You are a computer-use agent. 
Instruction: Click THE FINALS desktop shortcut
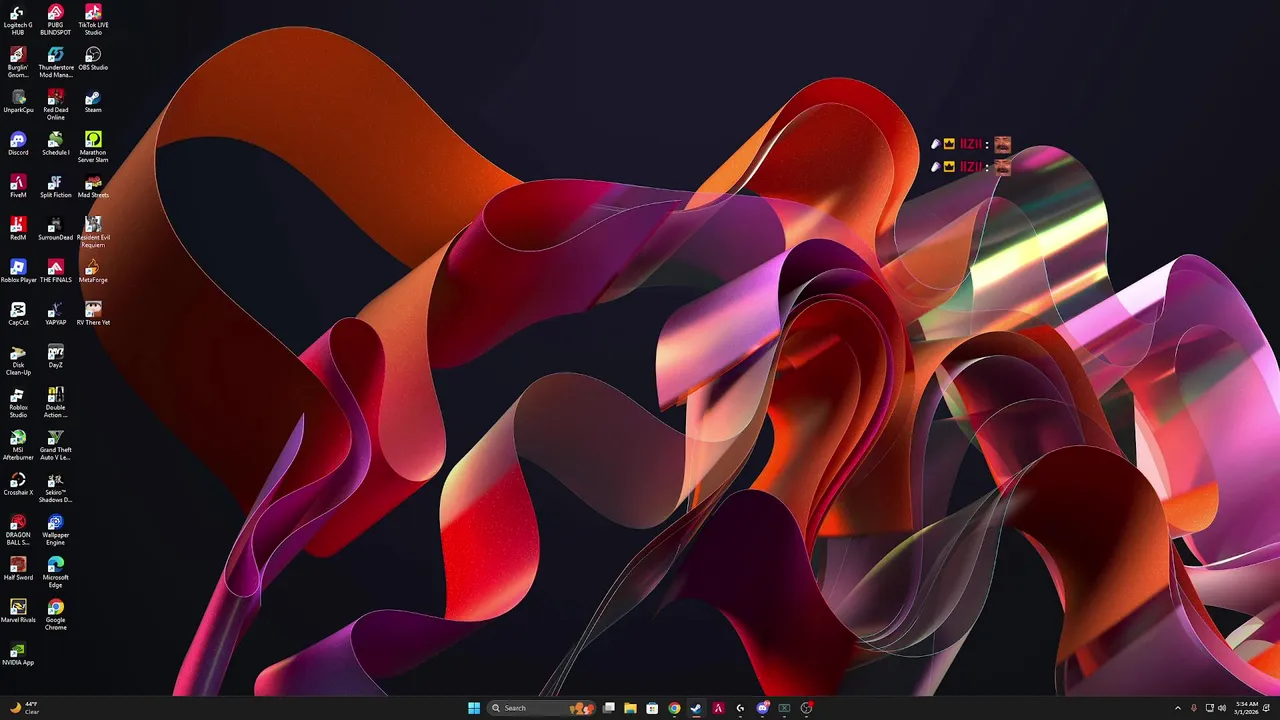56,272
